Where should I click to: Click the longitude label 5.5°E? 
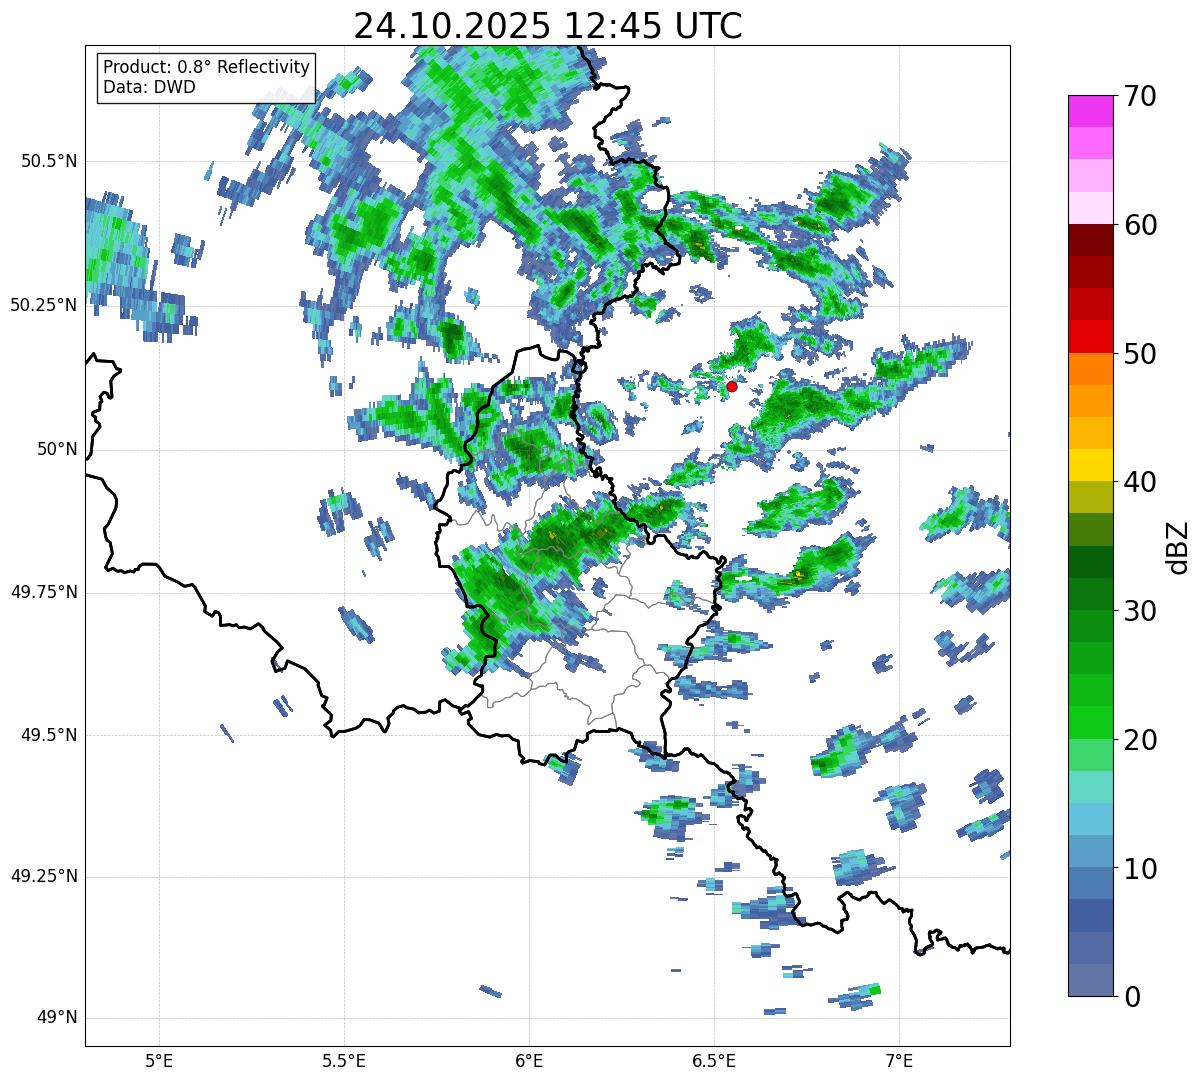344,1060
